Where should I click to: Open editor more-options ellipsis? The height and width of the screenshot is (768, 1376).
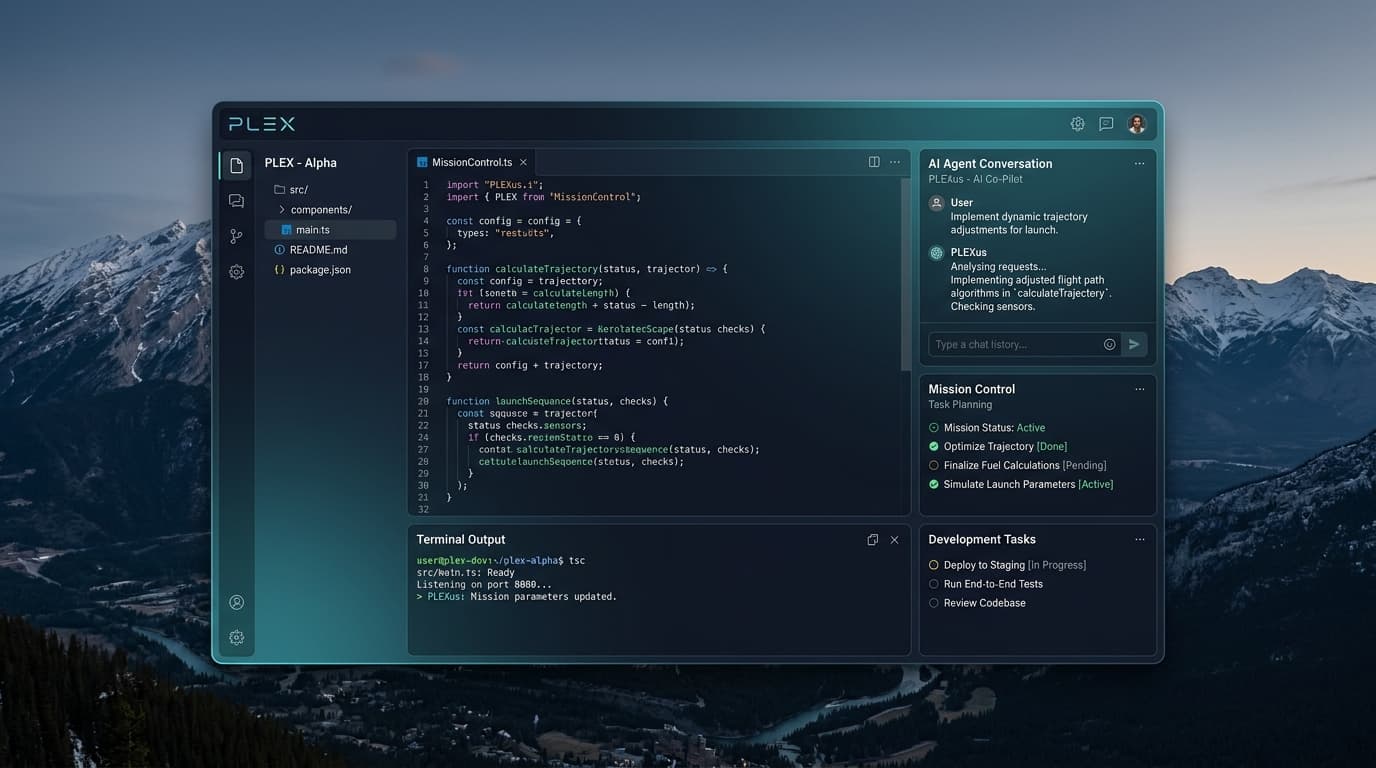pos(895,162)
